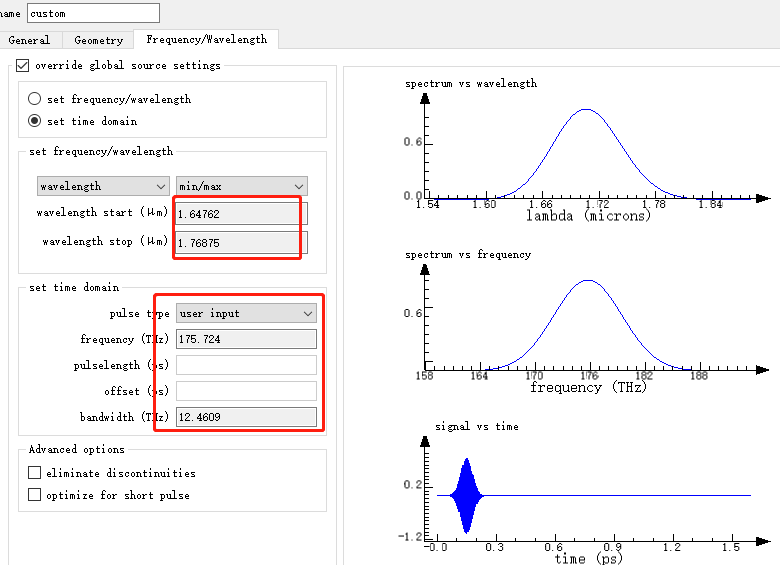This screenshot has height=565, width=780.
Task: Click the empty pulselength field
Action: click(x=246, y=365)
